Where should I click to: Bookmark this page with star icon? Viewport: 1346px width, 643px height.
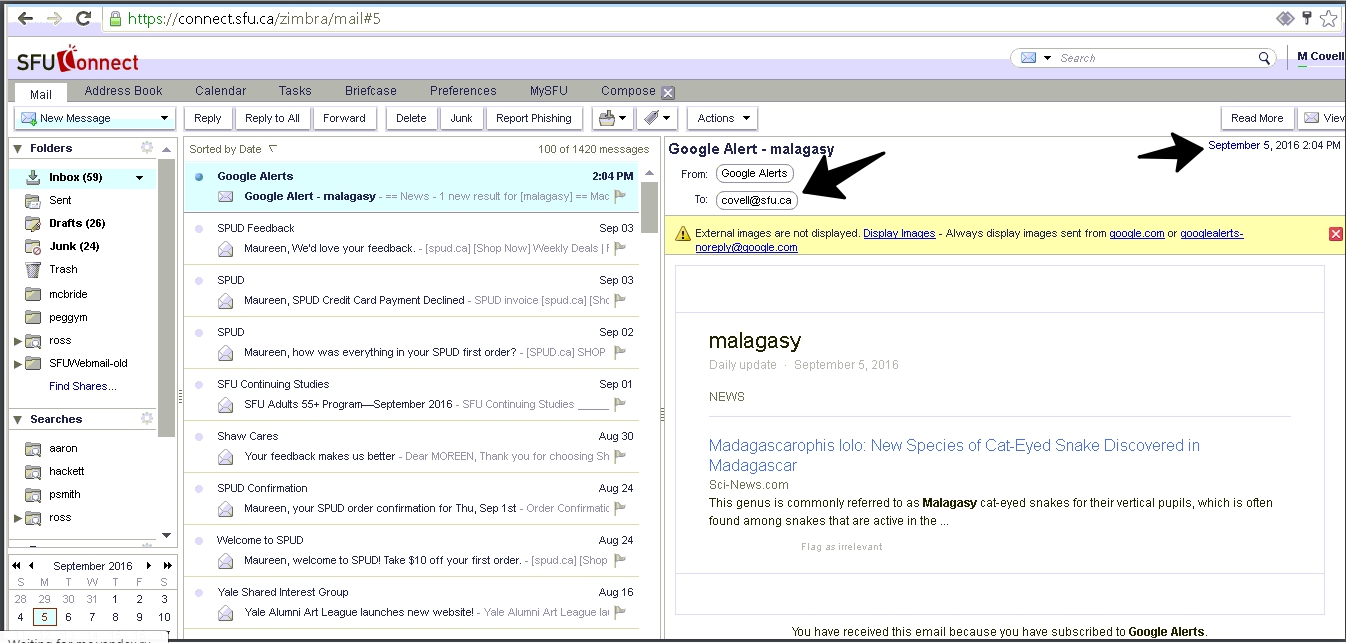tap(1327, 18)
